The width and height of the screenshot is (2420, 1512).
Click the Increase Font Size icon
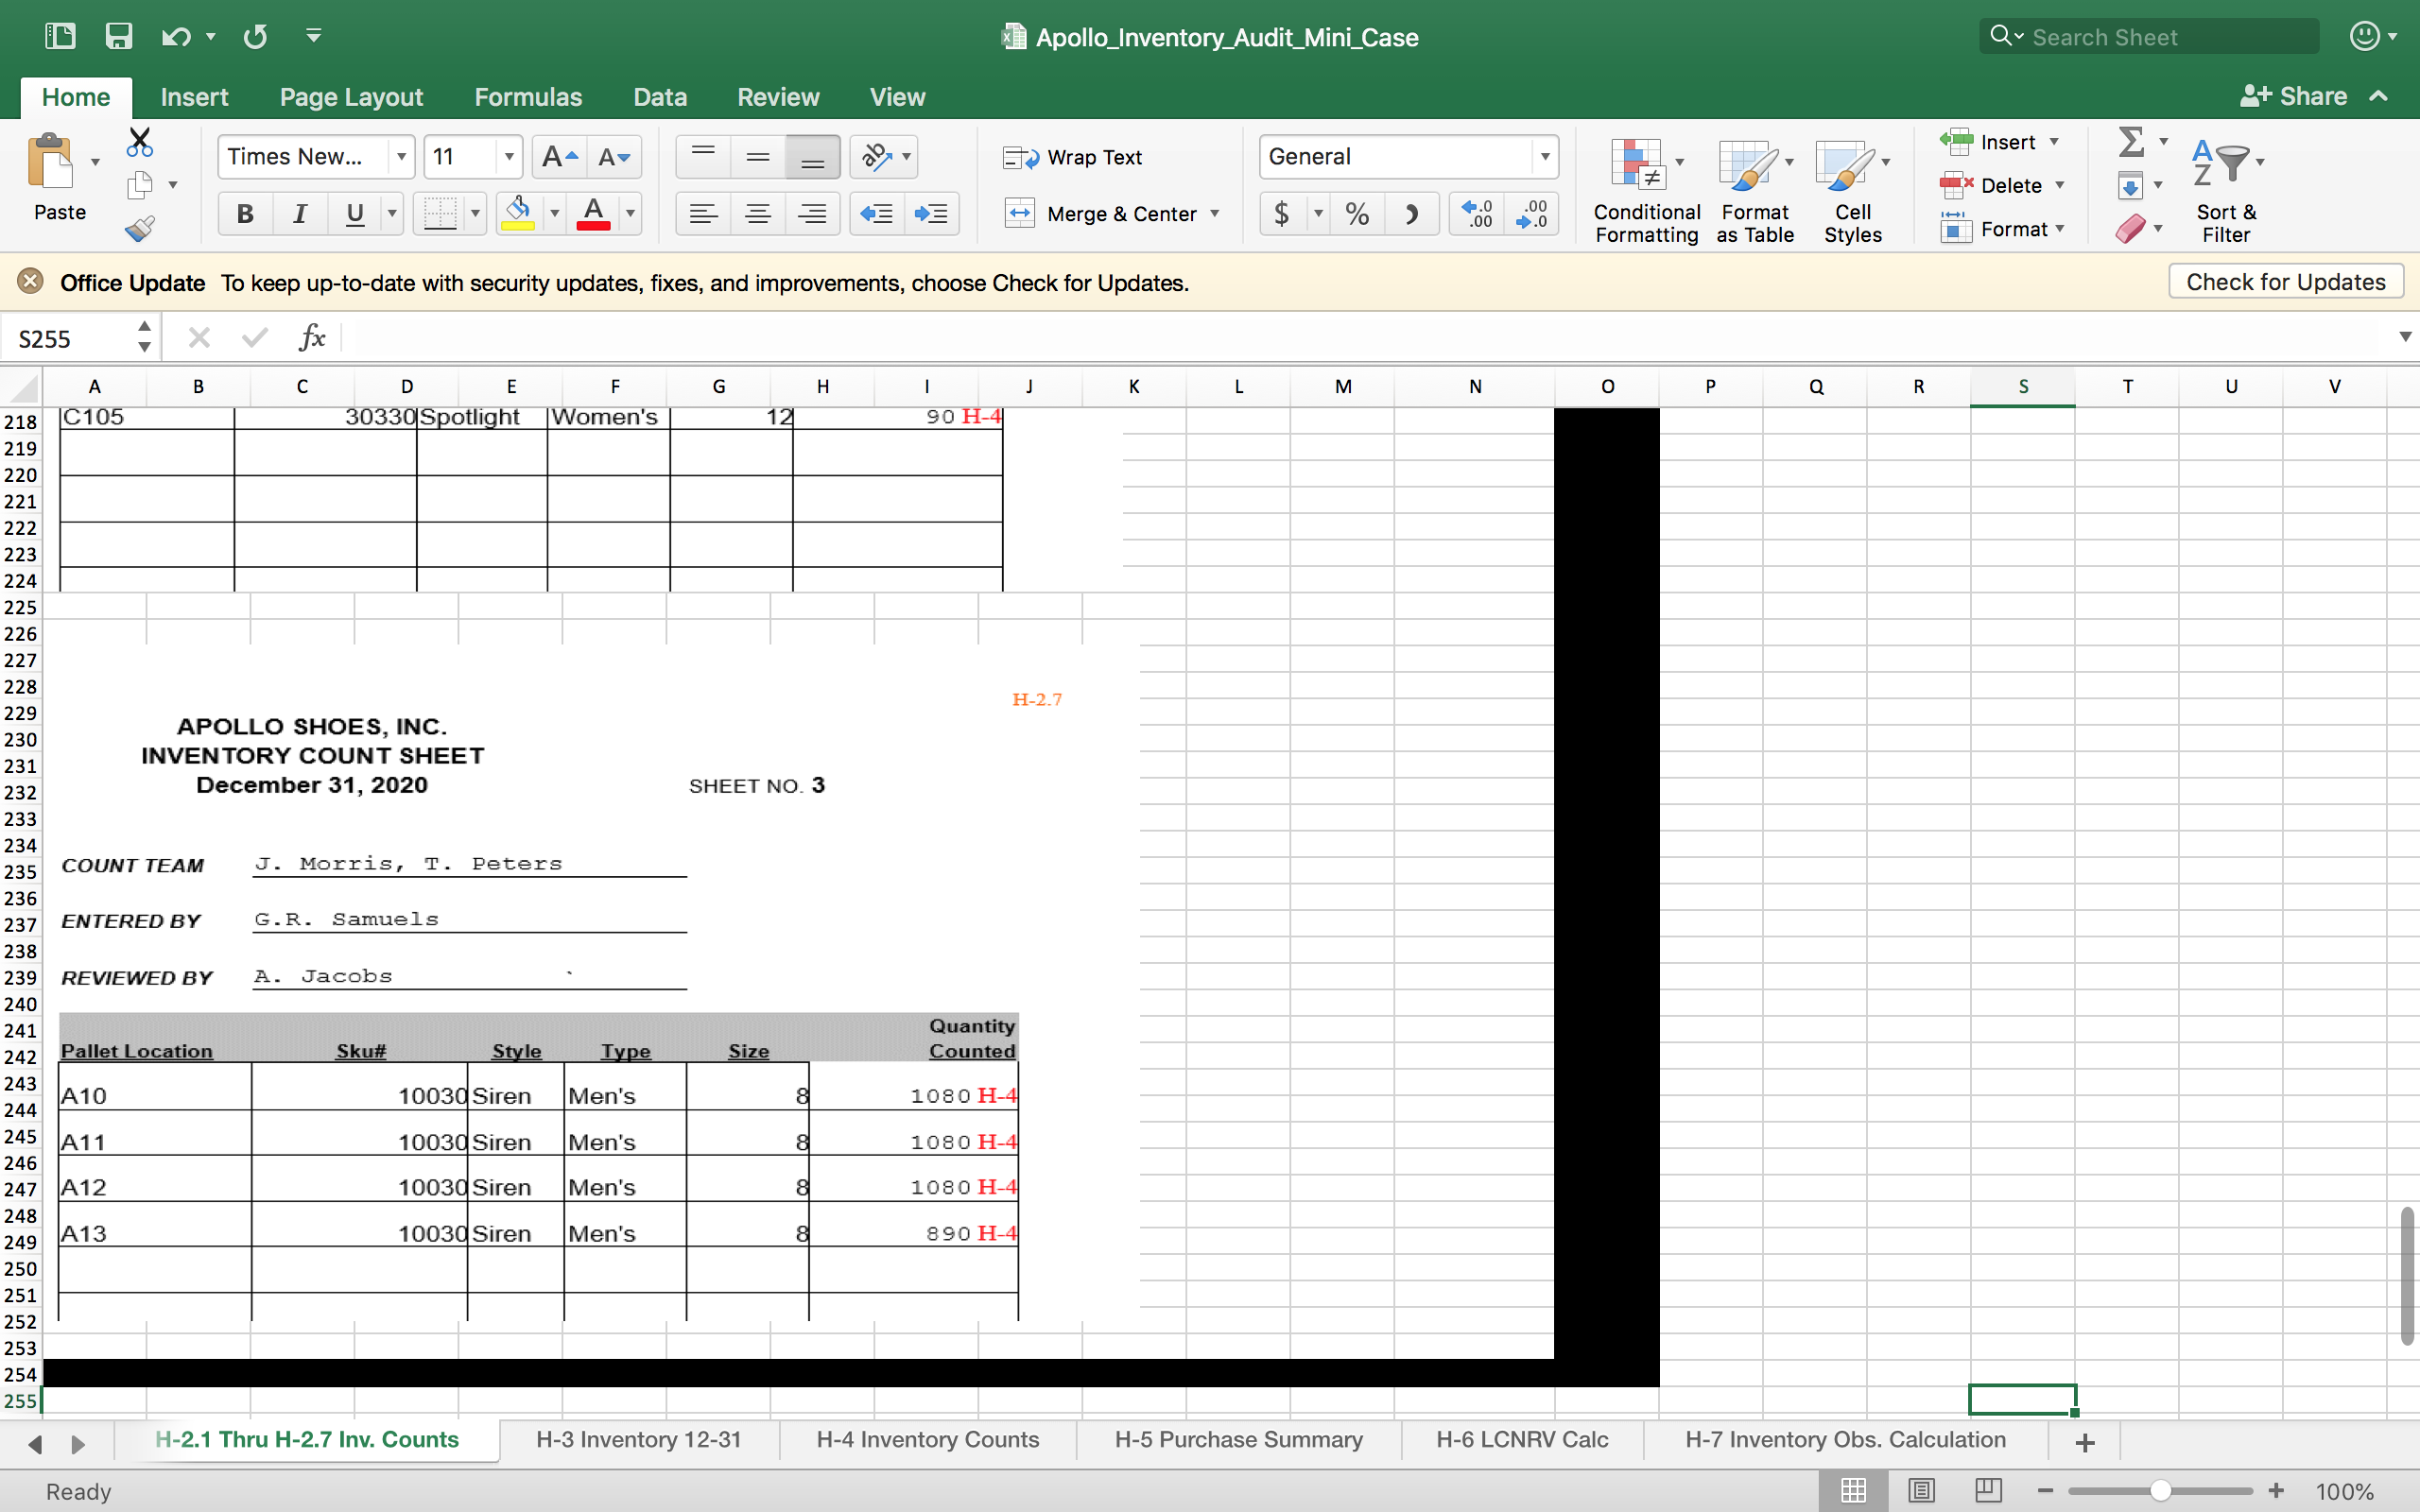point(558,157)
